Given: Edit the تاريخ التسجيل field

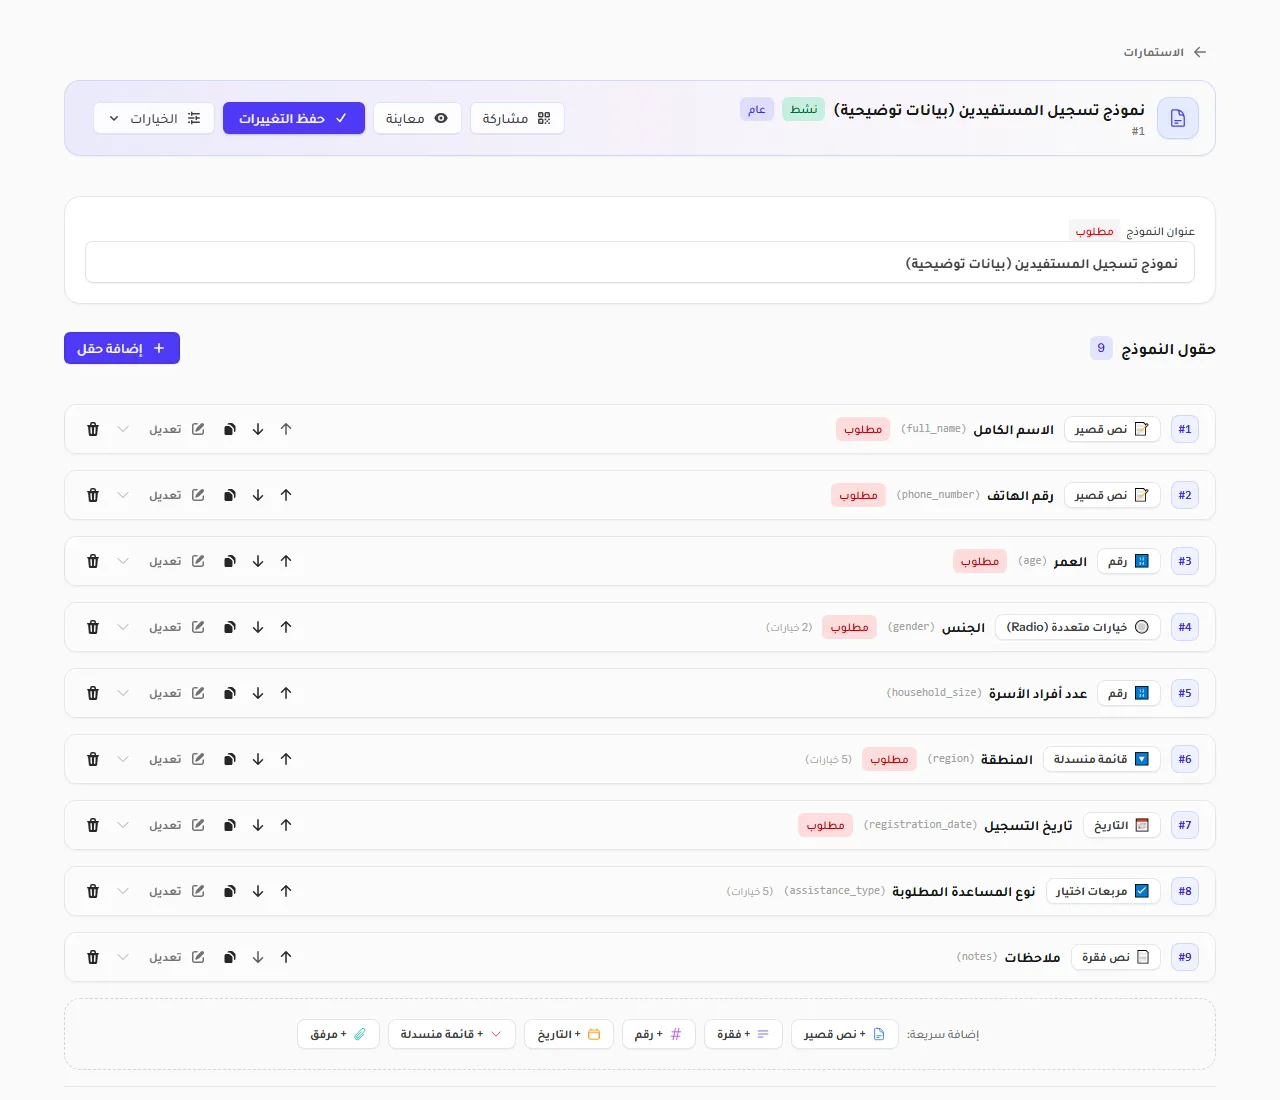Looking at the screenshot, I should coord(177,825).
